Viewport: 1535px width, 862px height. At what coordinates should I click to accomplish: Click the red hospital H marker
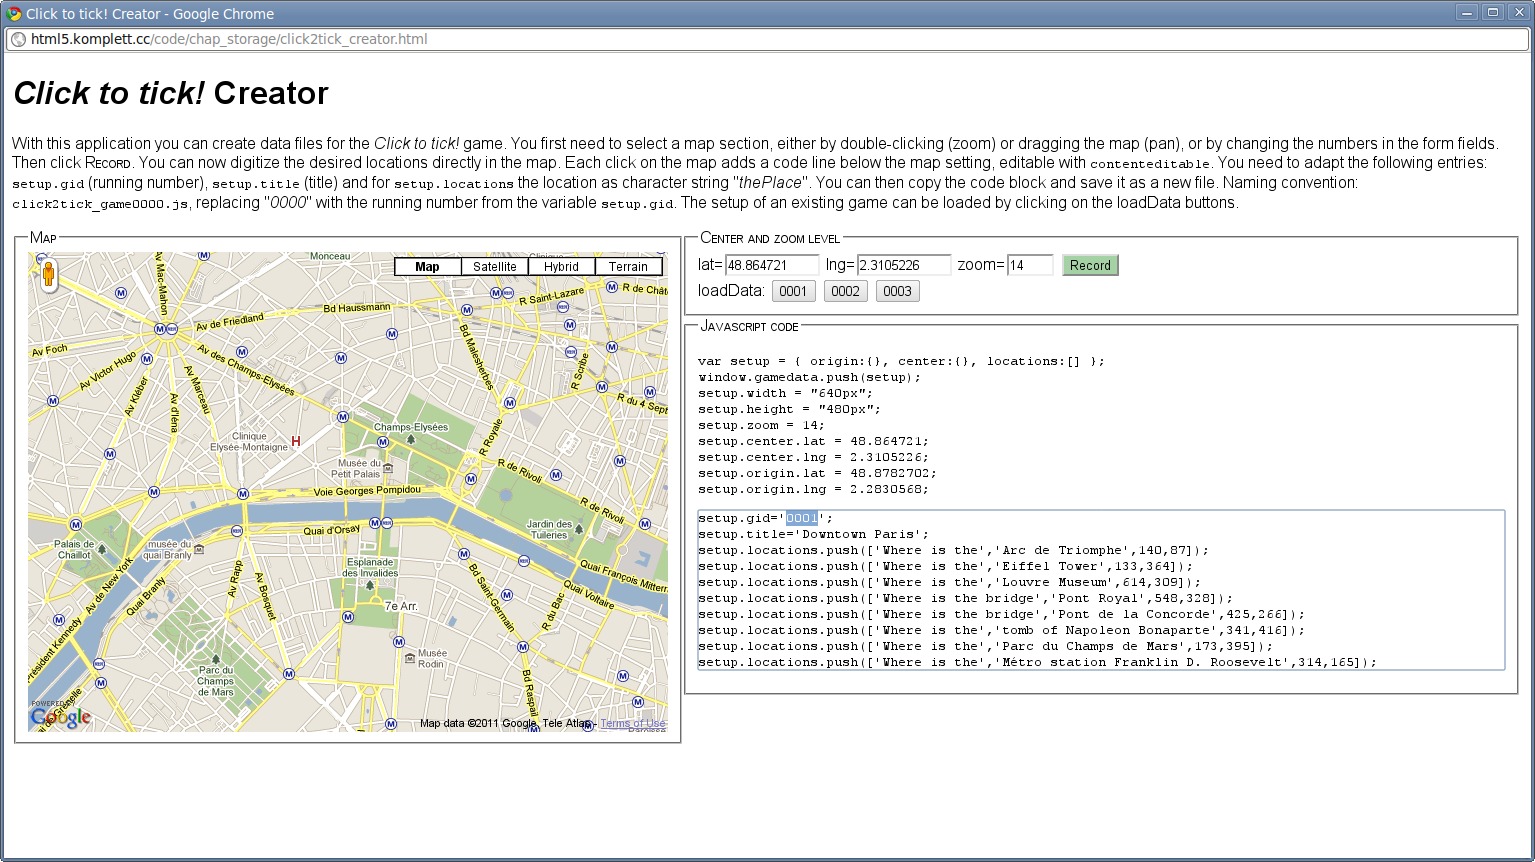(296, 441)
